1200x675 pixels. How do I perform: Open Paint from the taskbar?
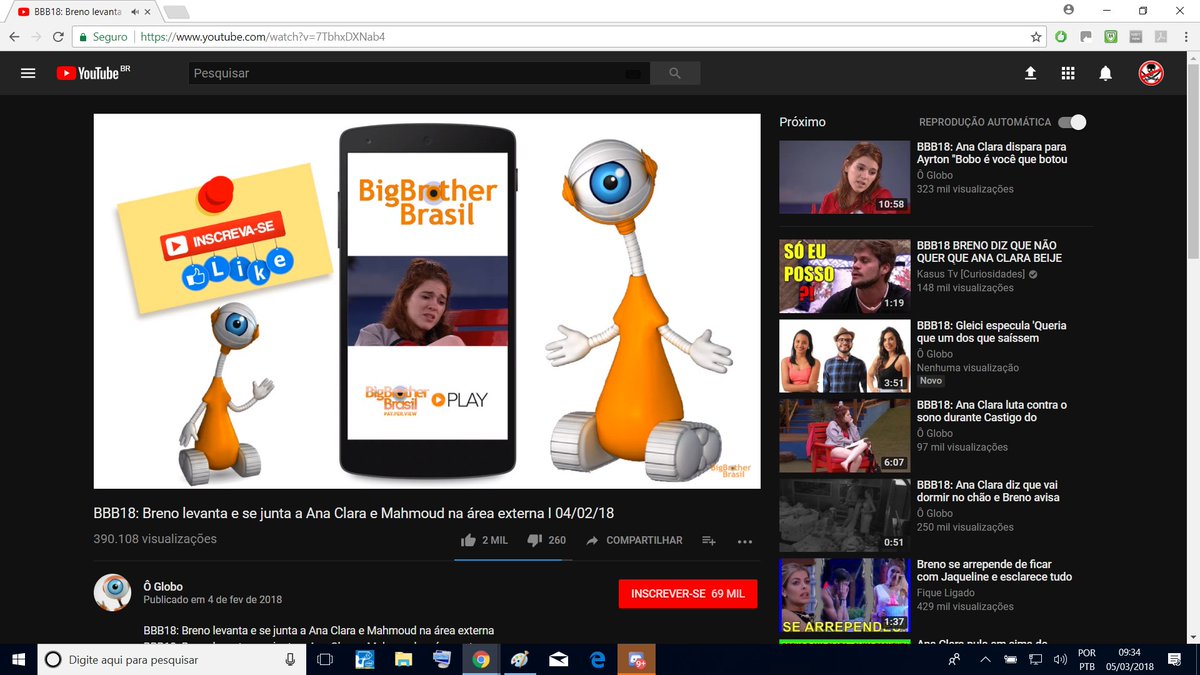520,660
